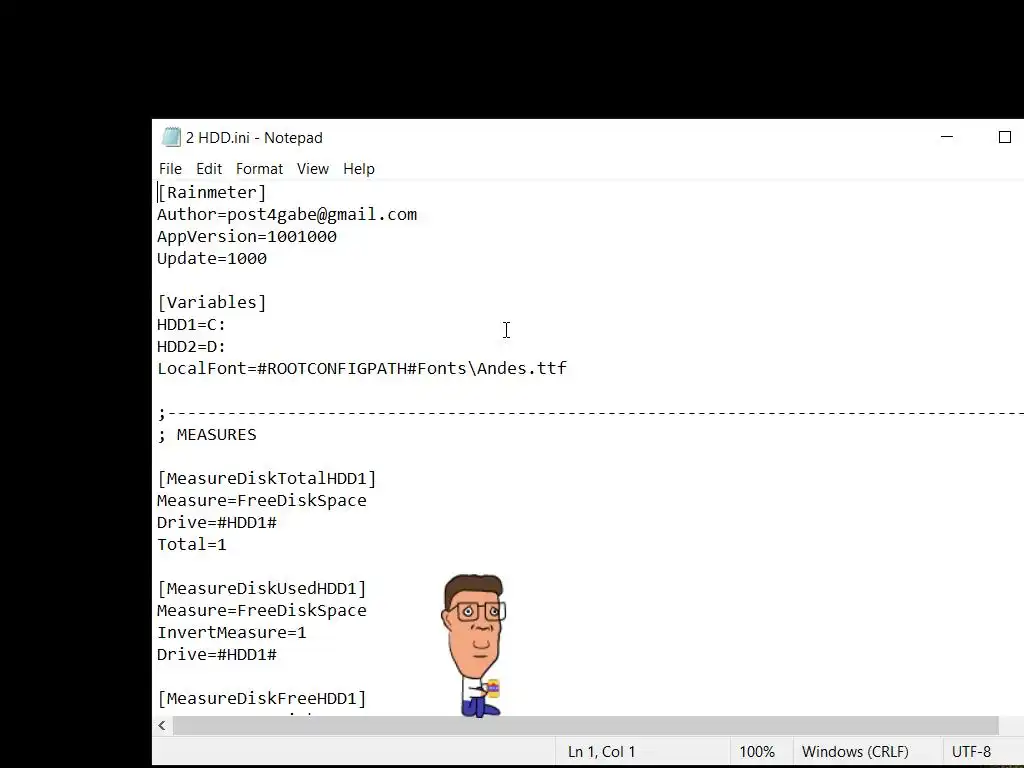Open the View menu

point(313,168)
